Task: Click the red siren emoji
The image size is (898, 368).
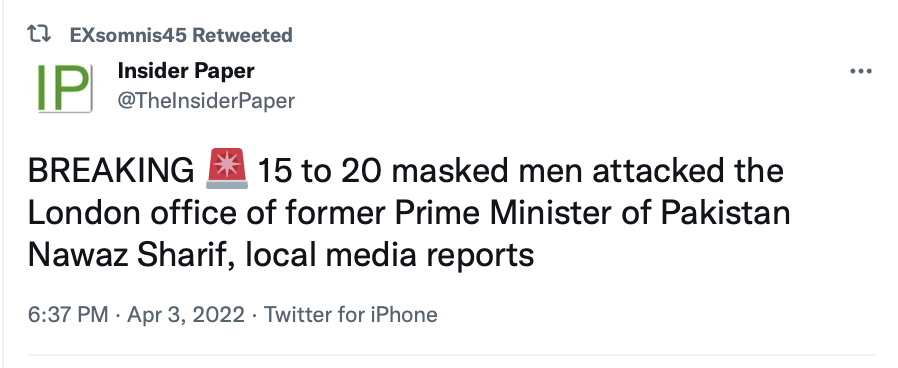Action: tap(226, 169)
